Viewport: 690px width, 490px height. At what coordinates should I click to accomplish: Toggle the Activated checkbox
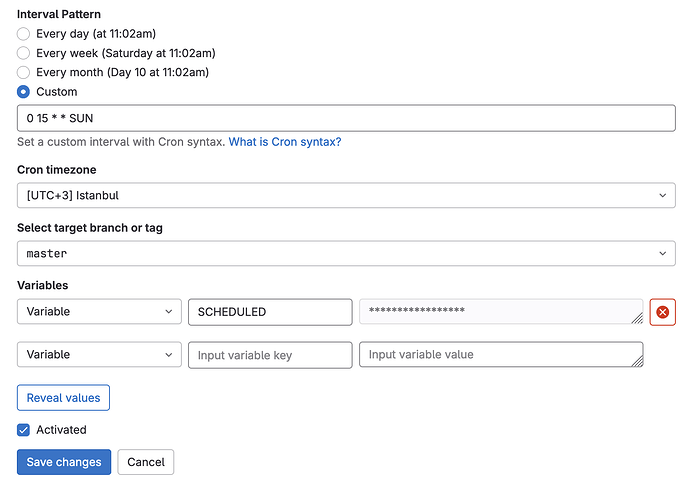[24, 430]
